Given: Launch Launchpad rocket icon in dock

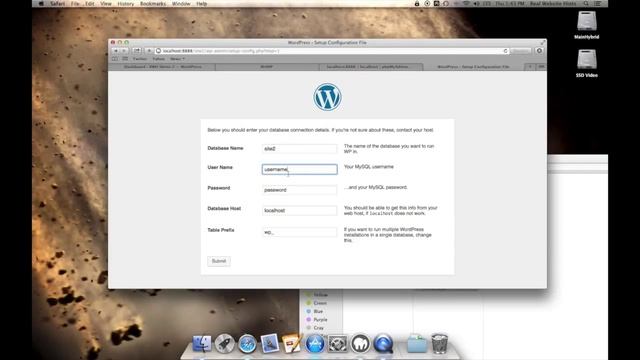Looking at the screenshot, I should coord(224,343).
